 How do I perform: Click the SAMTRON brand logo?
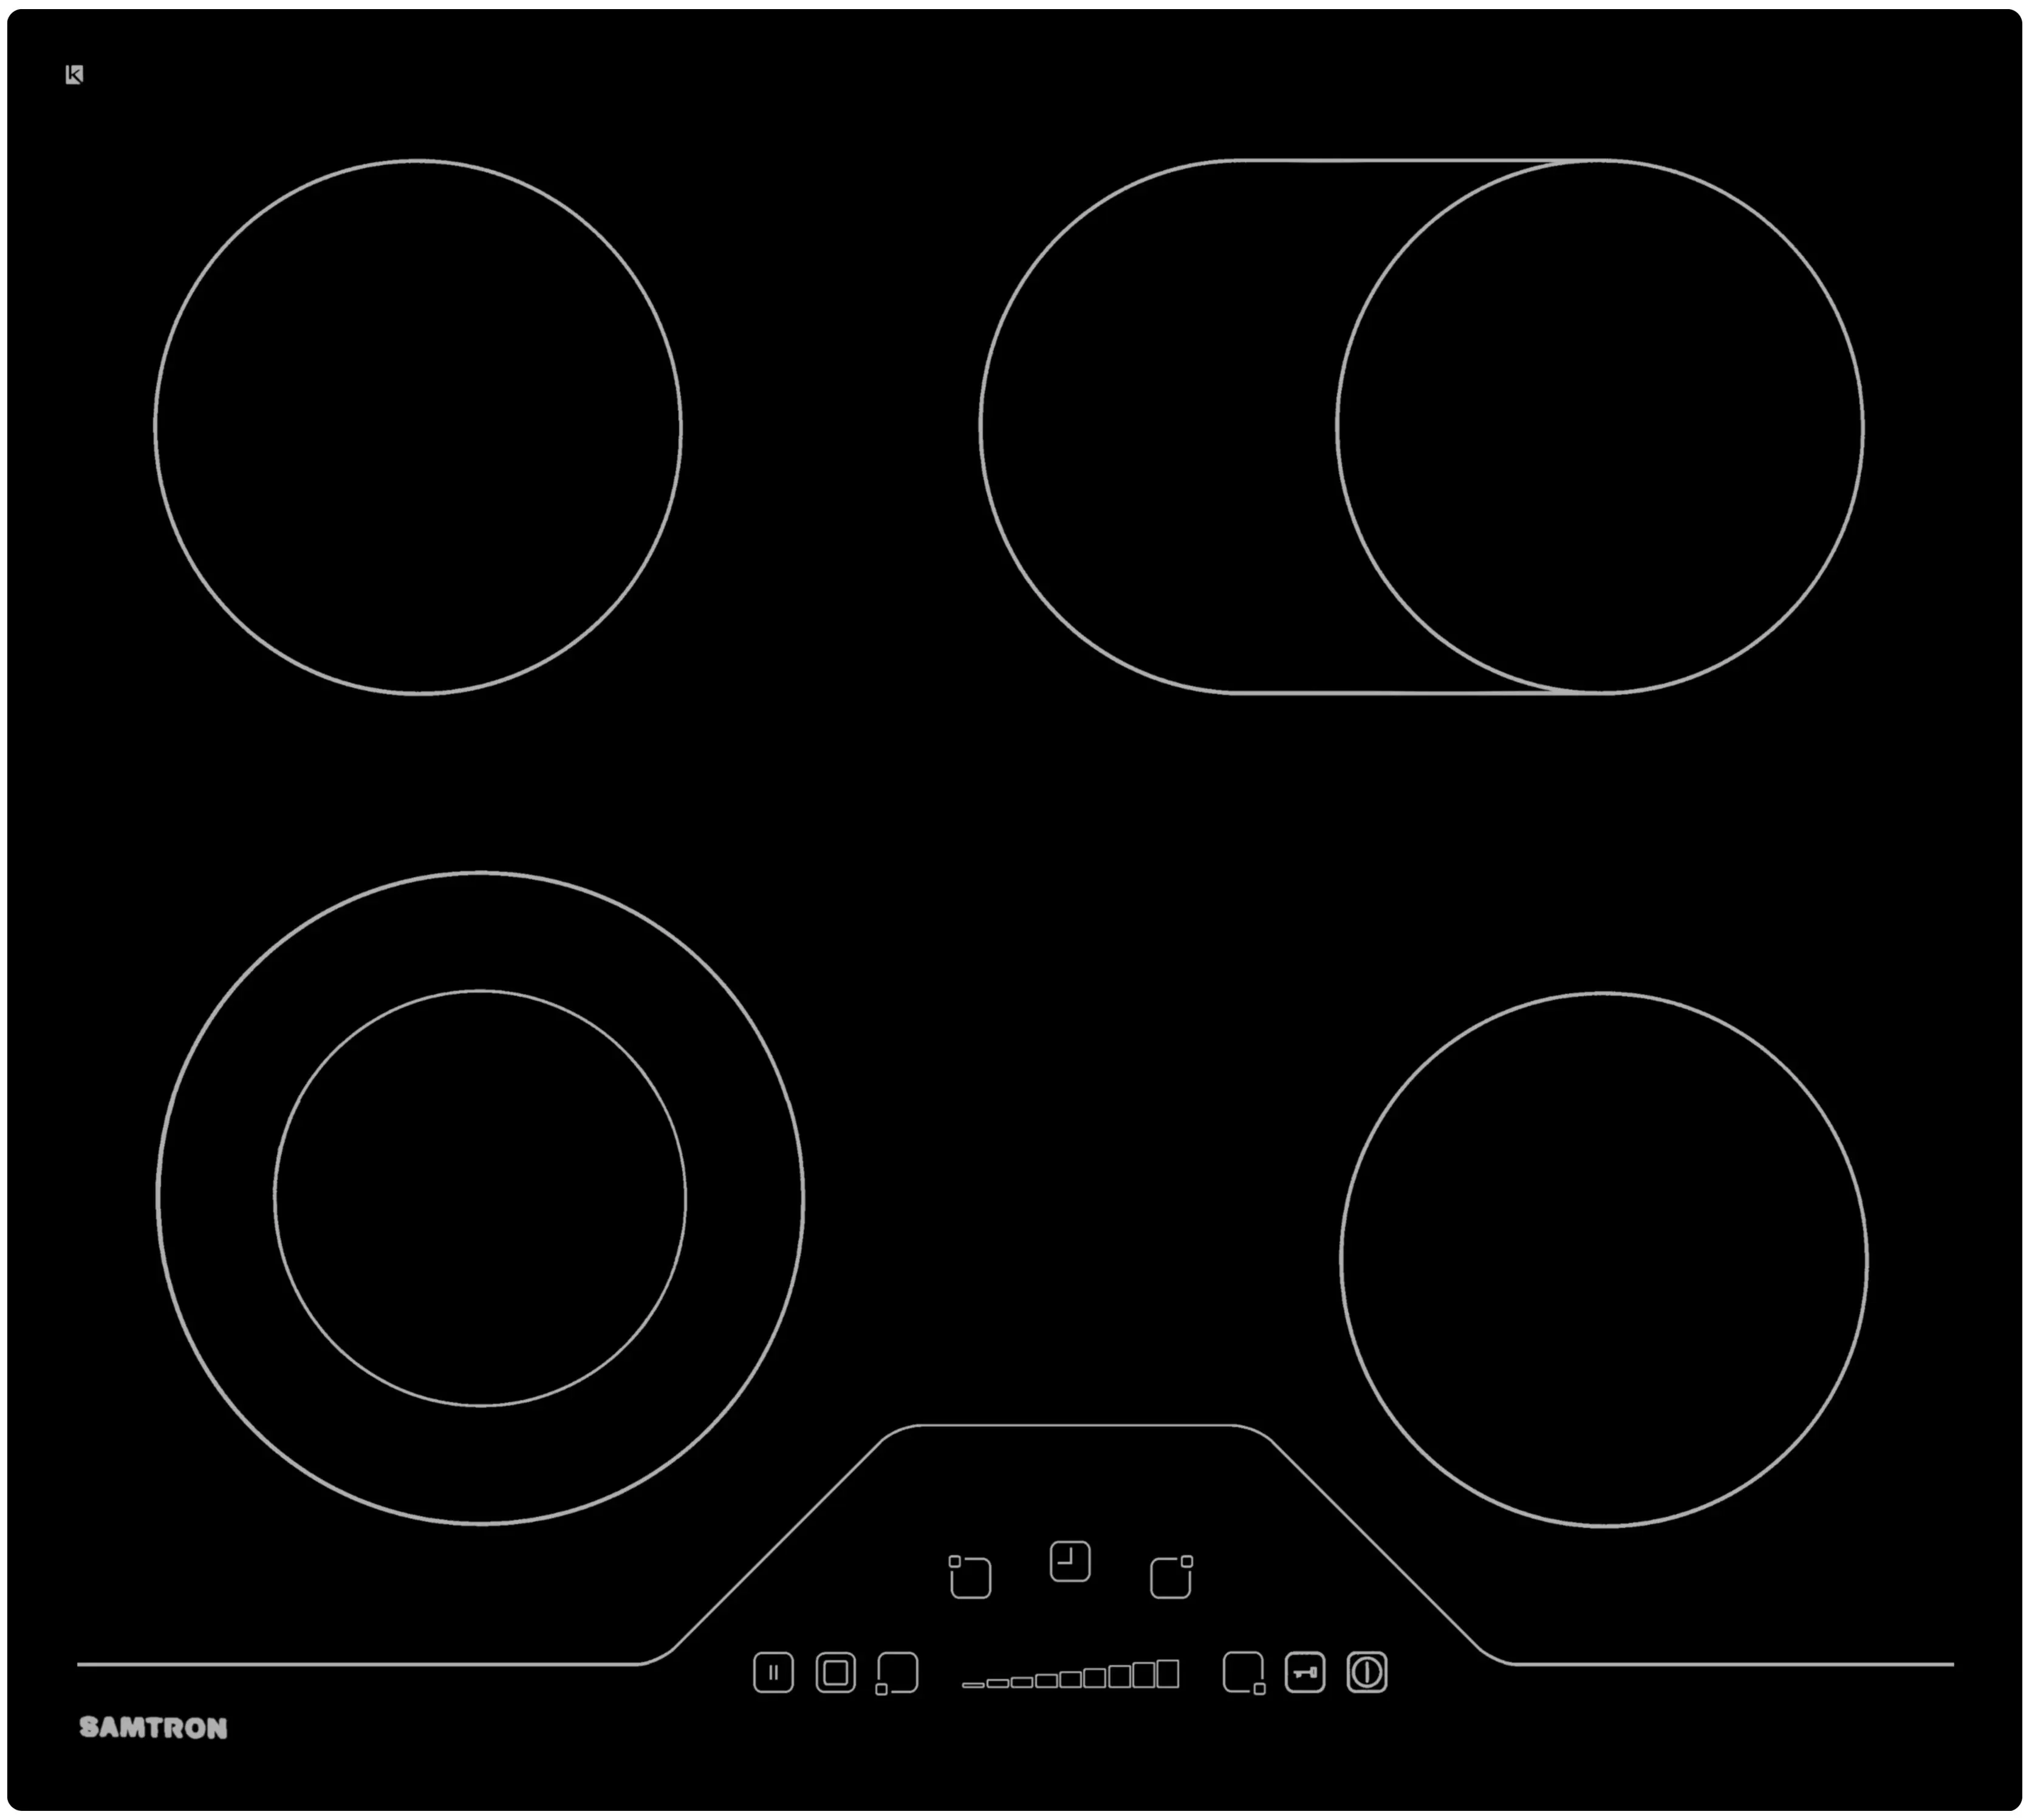coord(153,1728)
